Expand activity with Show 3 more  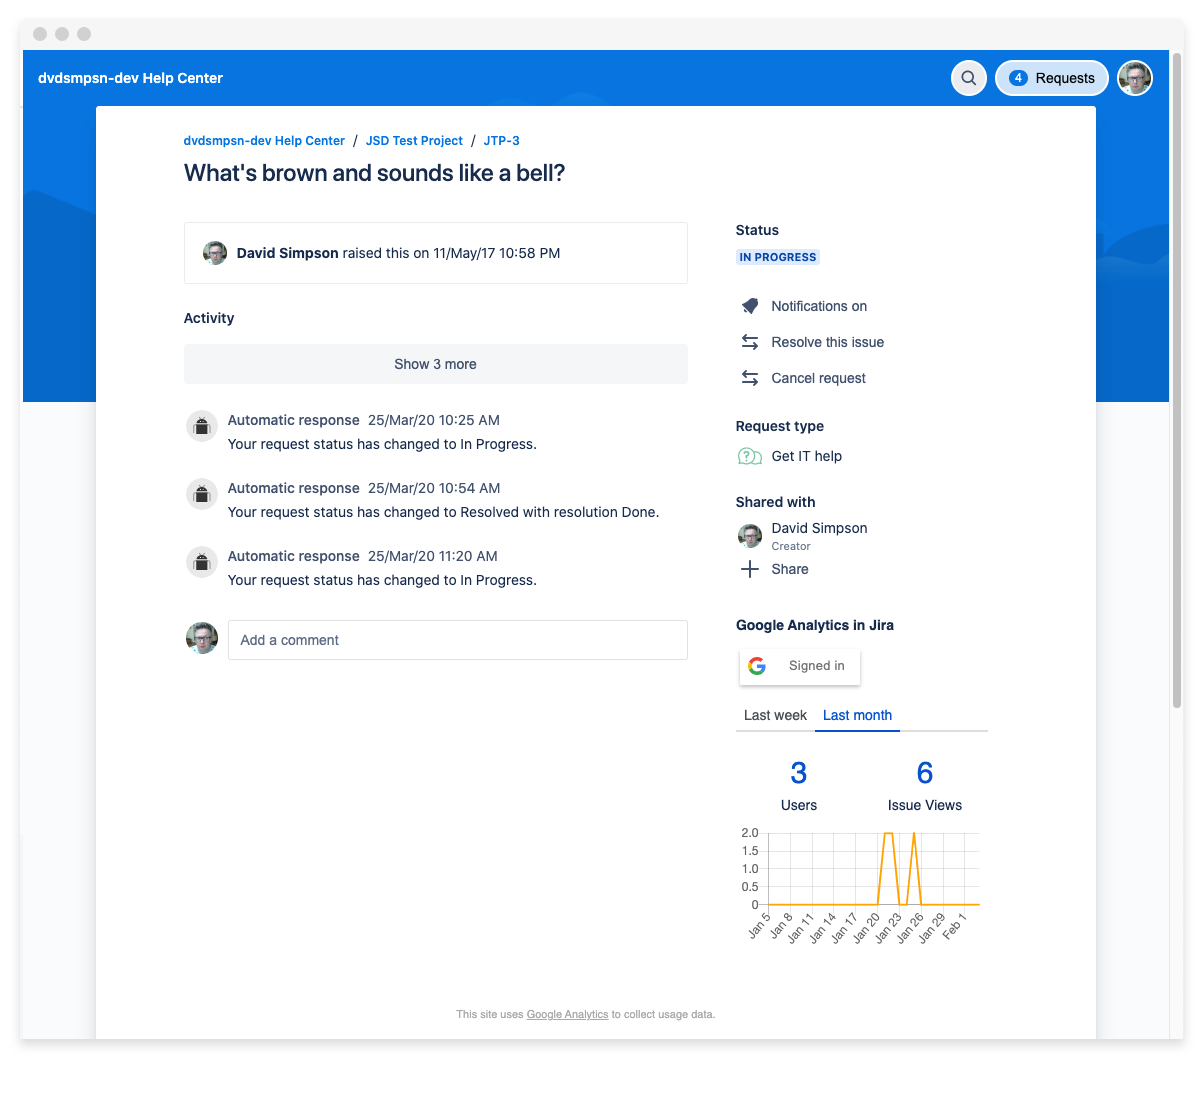pyautogui.click(x=435, y=364)
